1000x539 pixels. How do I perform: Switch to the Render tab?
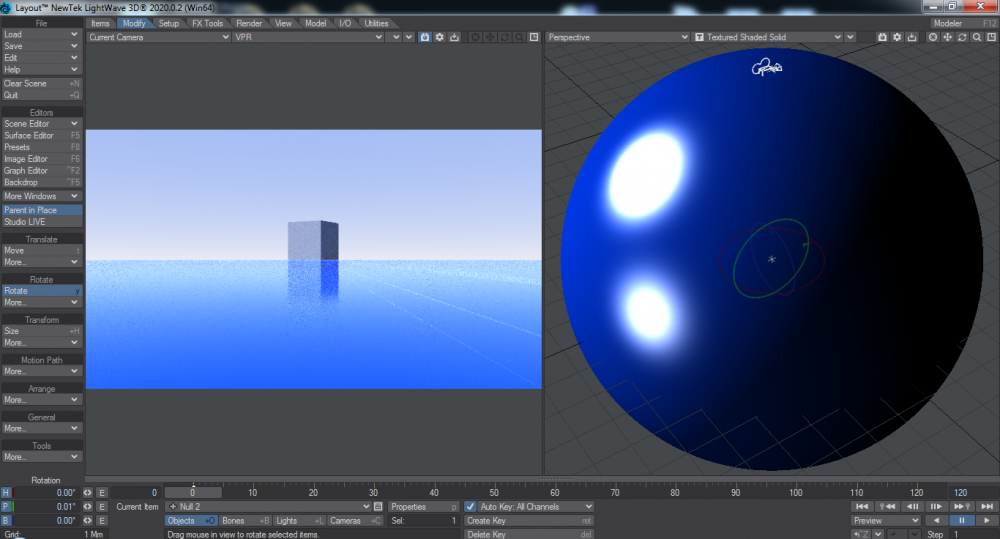tap(249, 23)
